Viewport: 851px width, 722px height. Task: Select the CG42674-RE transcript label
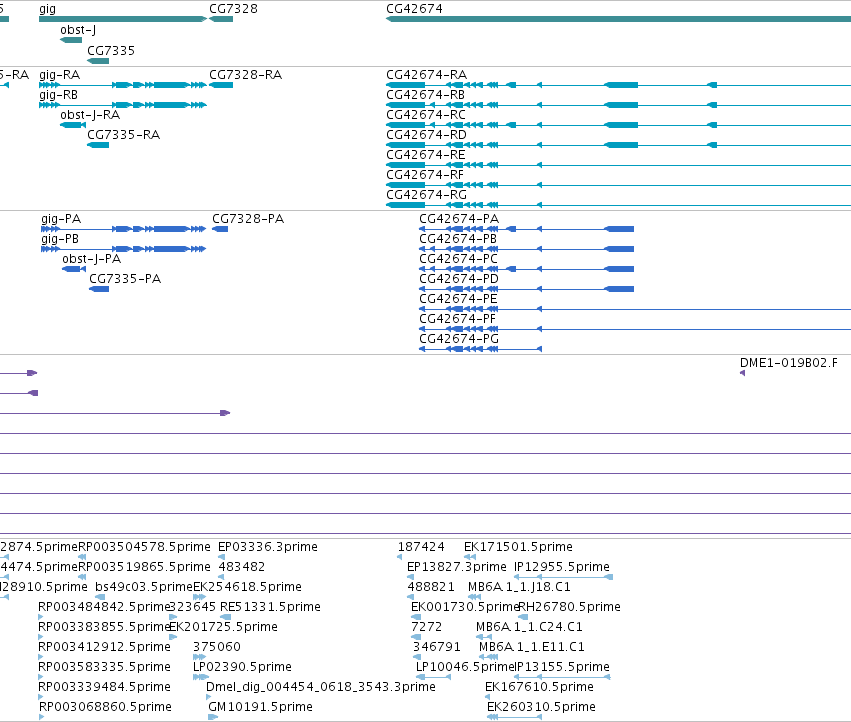tap(426, 155)
